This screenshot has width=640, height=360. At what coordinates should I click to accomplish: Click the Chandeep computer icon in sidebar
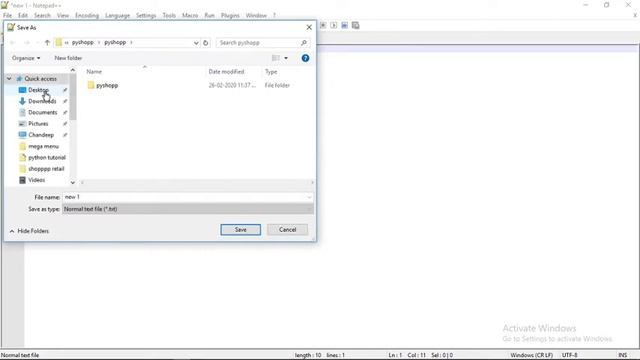point(22,135)
